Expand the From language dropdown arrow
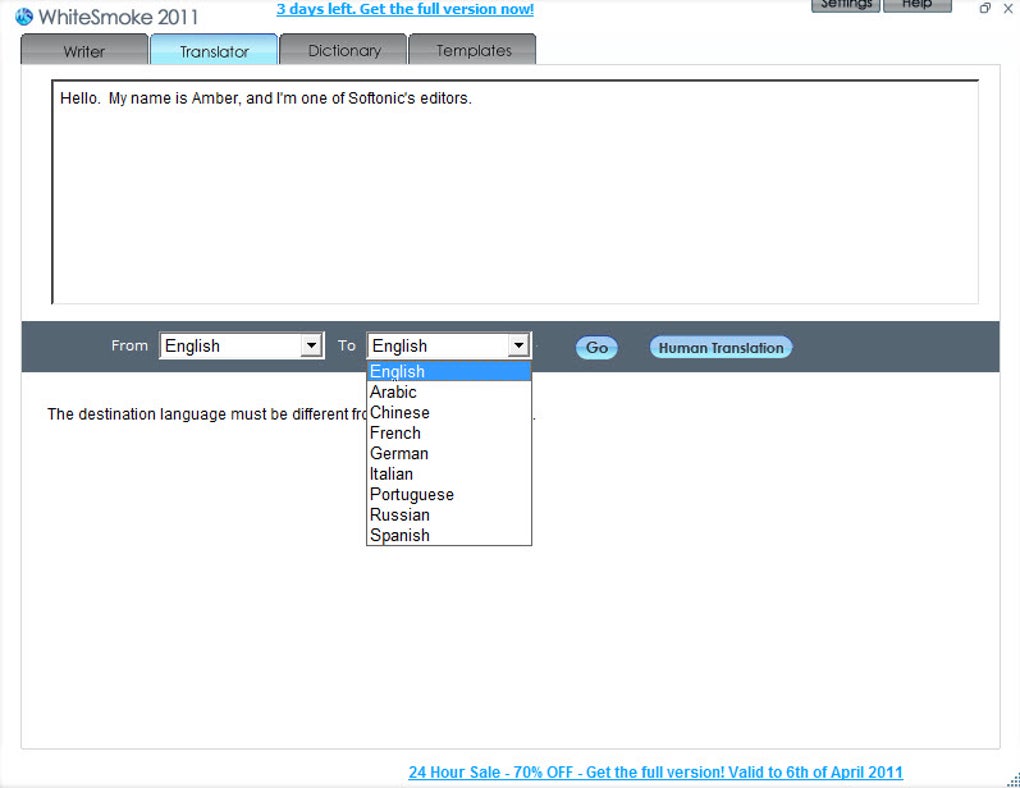 point(312,346)
